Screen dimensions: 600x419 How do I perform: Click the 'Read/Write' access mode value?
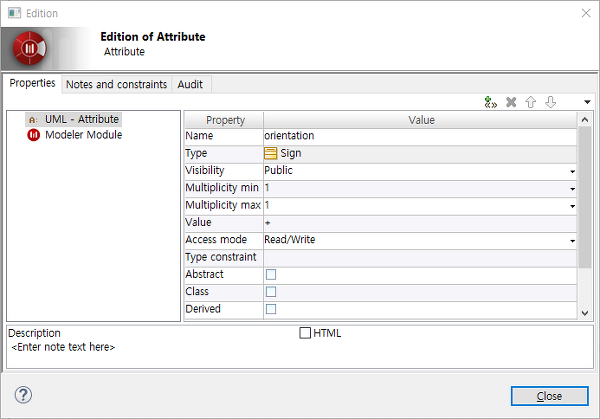pyautogui.click(x=290, y=240)
